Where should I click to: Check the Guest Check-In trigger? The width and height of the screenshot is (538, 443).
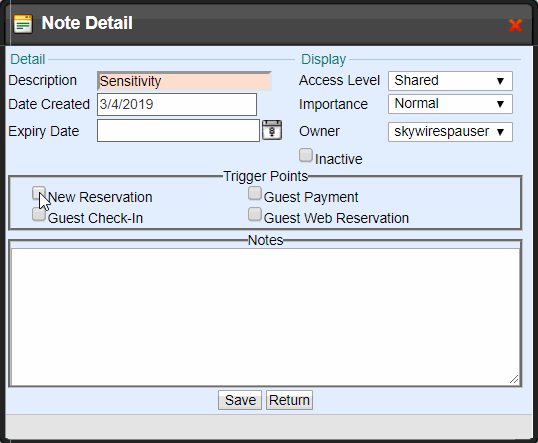[x=39, y=214]
